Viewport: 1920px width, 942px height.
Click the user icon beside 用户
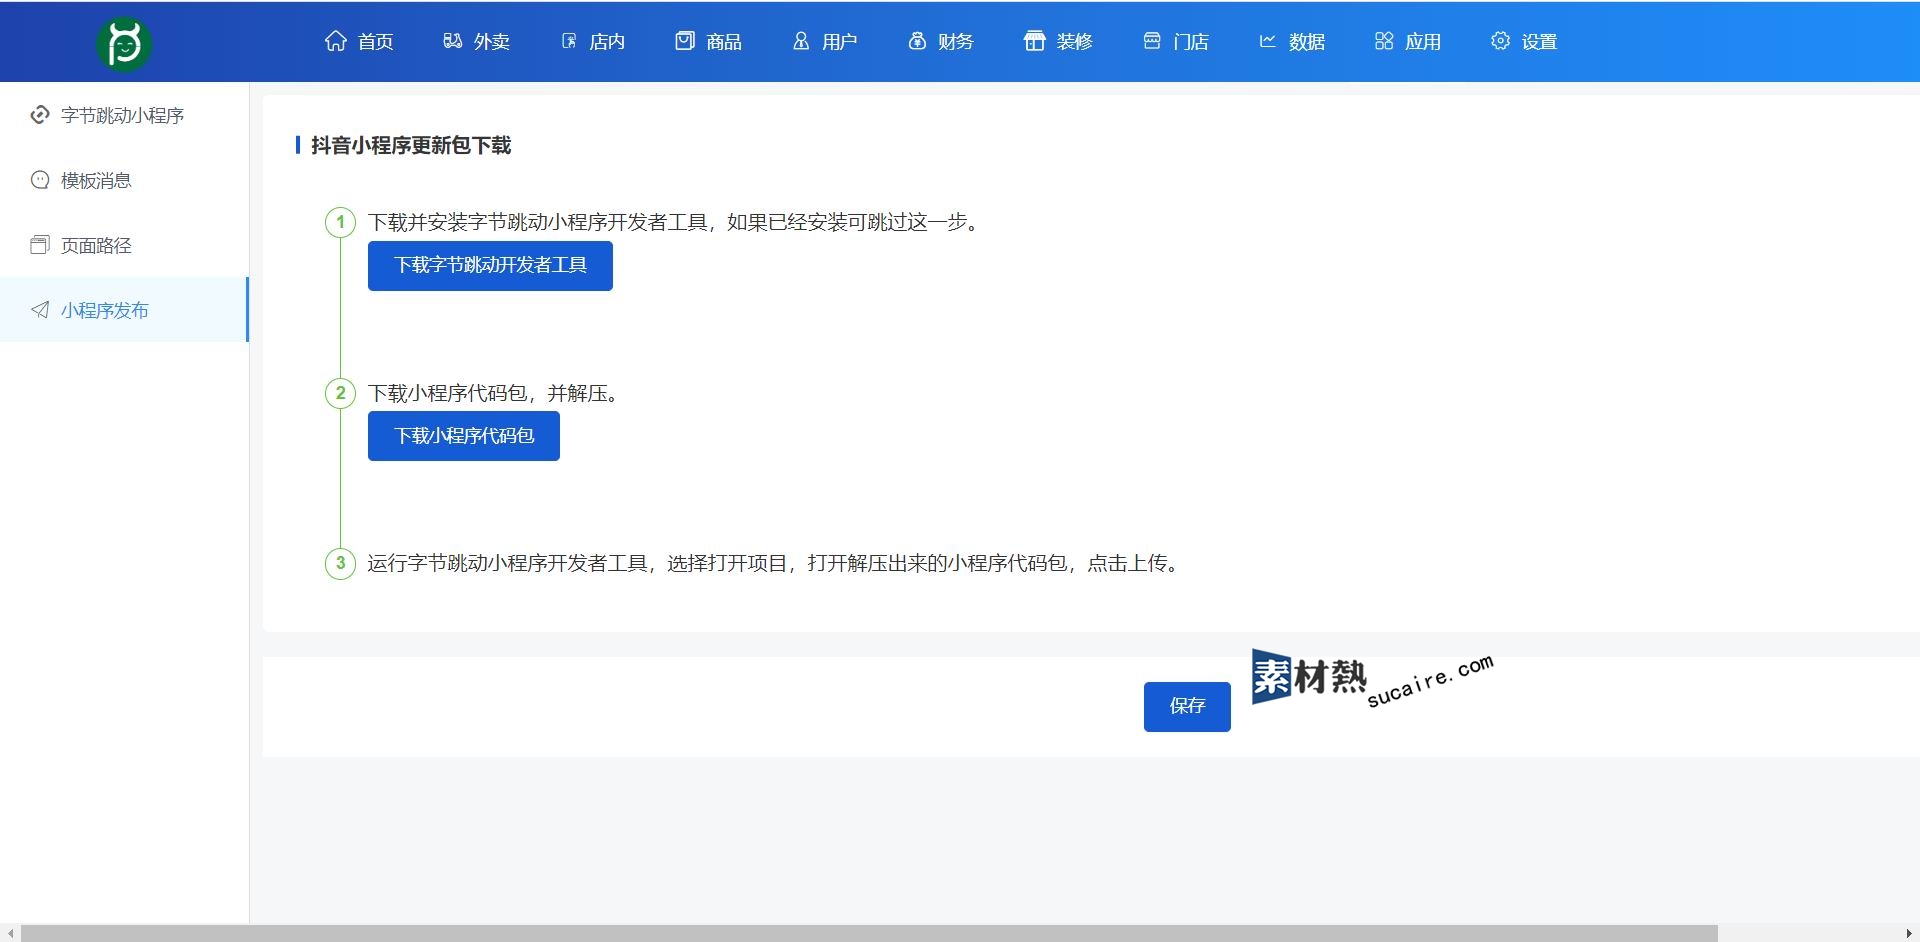(x=801, y=41)
